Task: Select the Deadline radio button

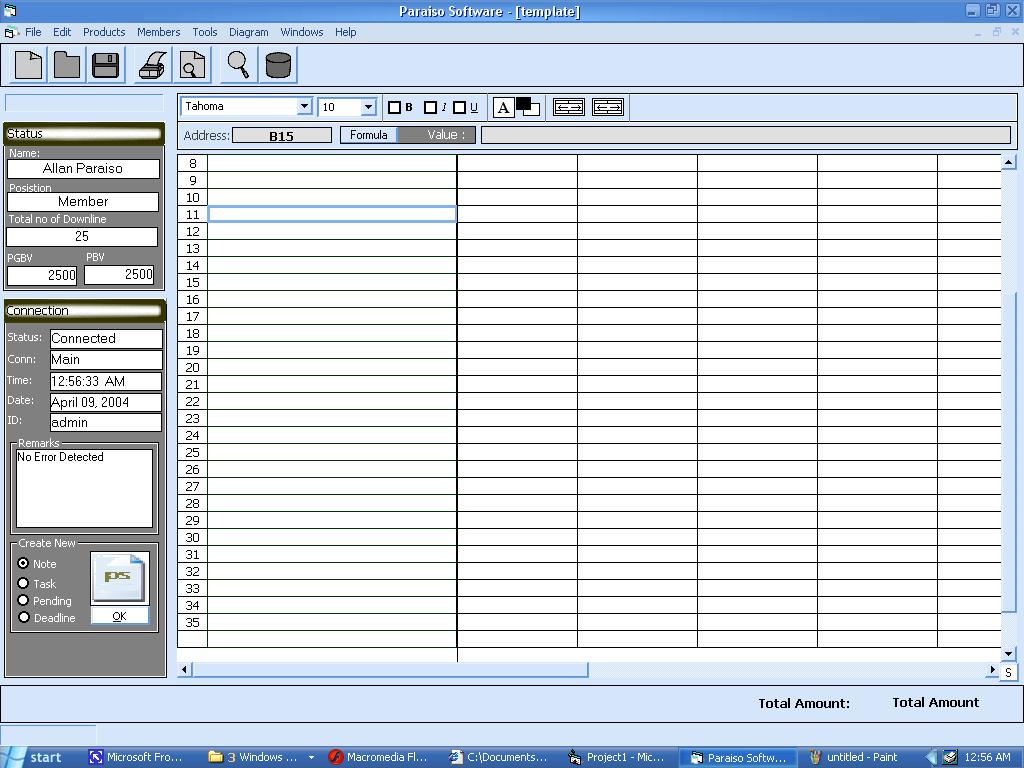Action: pos(24,617)
